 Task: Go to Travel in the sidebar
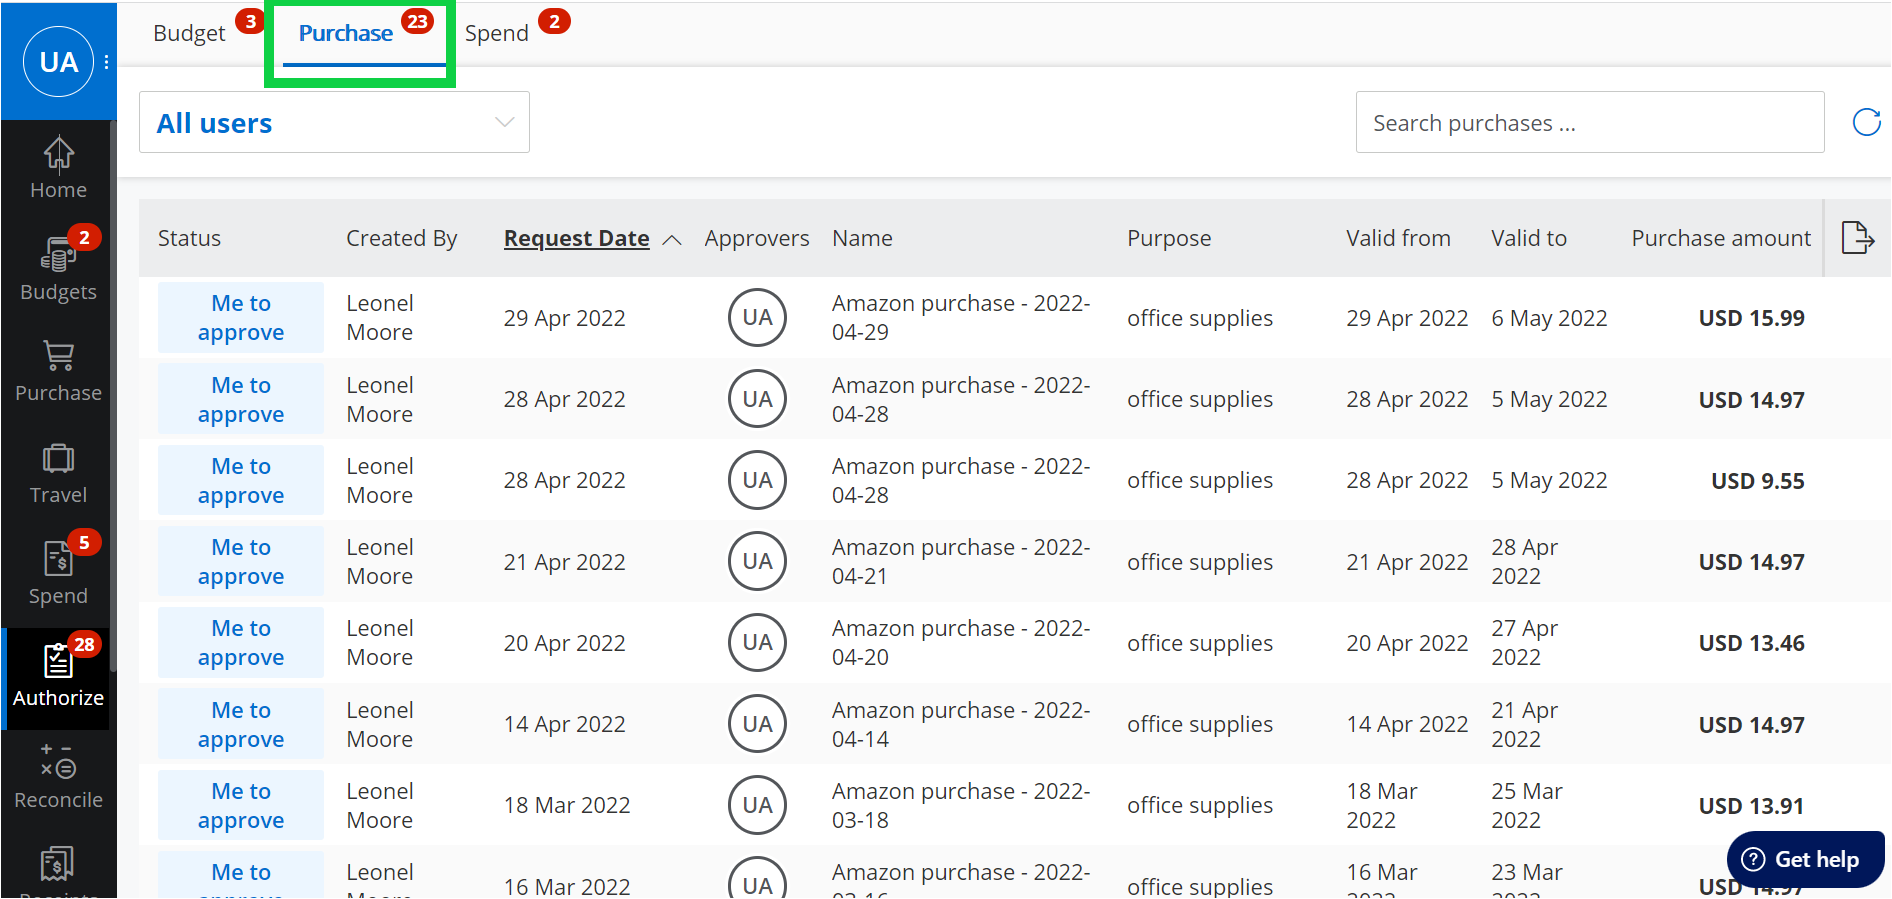click(58, 474)
